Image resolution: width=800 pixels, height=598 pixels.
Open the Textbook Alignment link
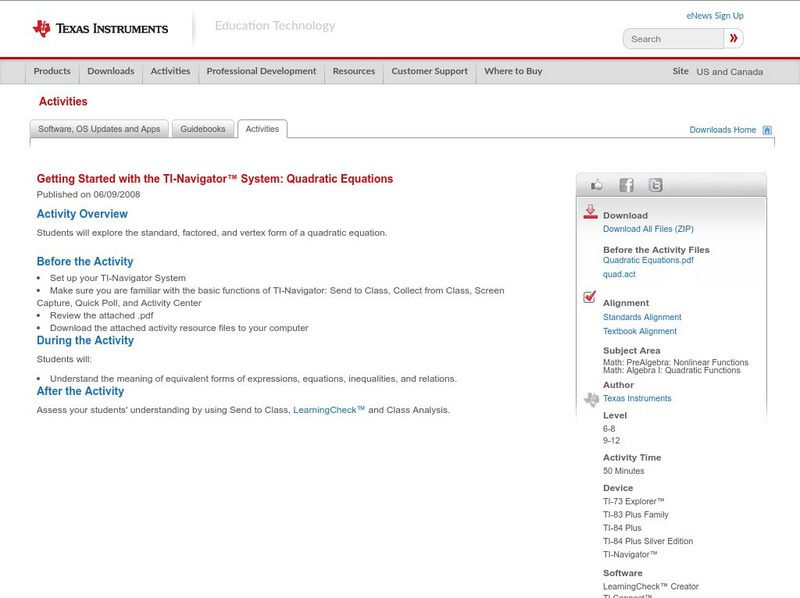pos(640,331)
